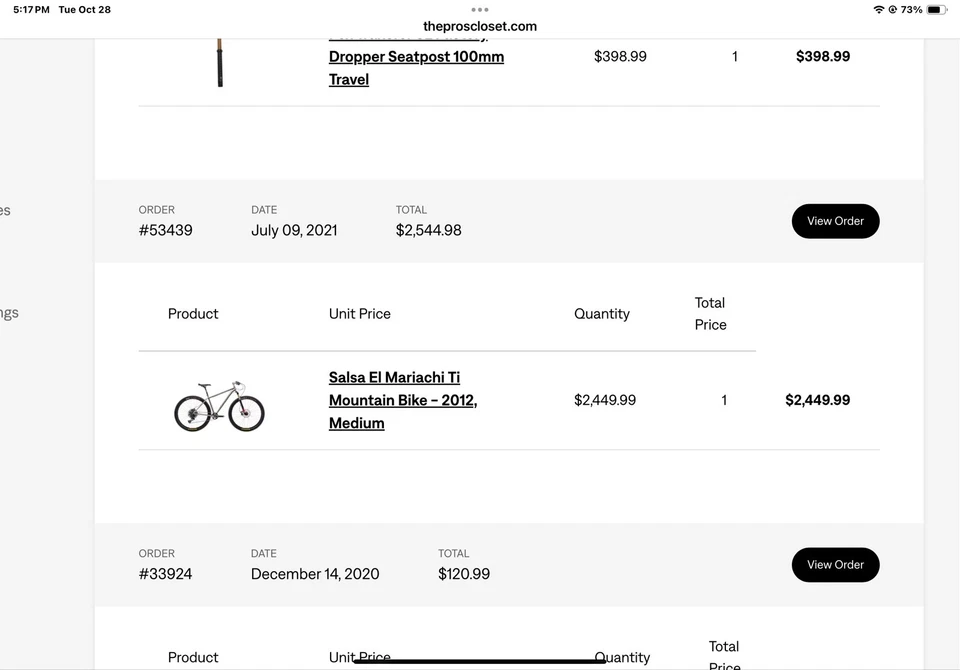Click order number #33924
960x670 pixels.
click(x=166, y=574)
